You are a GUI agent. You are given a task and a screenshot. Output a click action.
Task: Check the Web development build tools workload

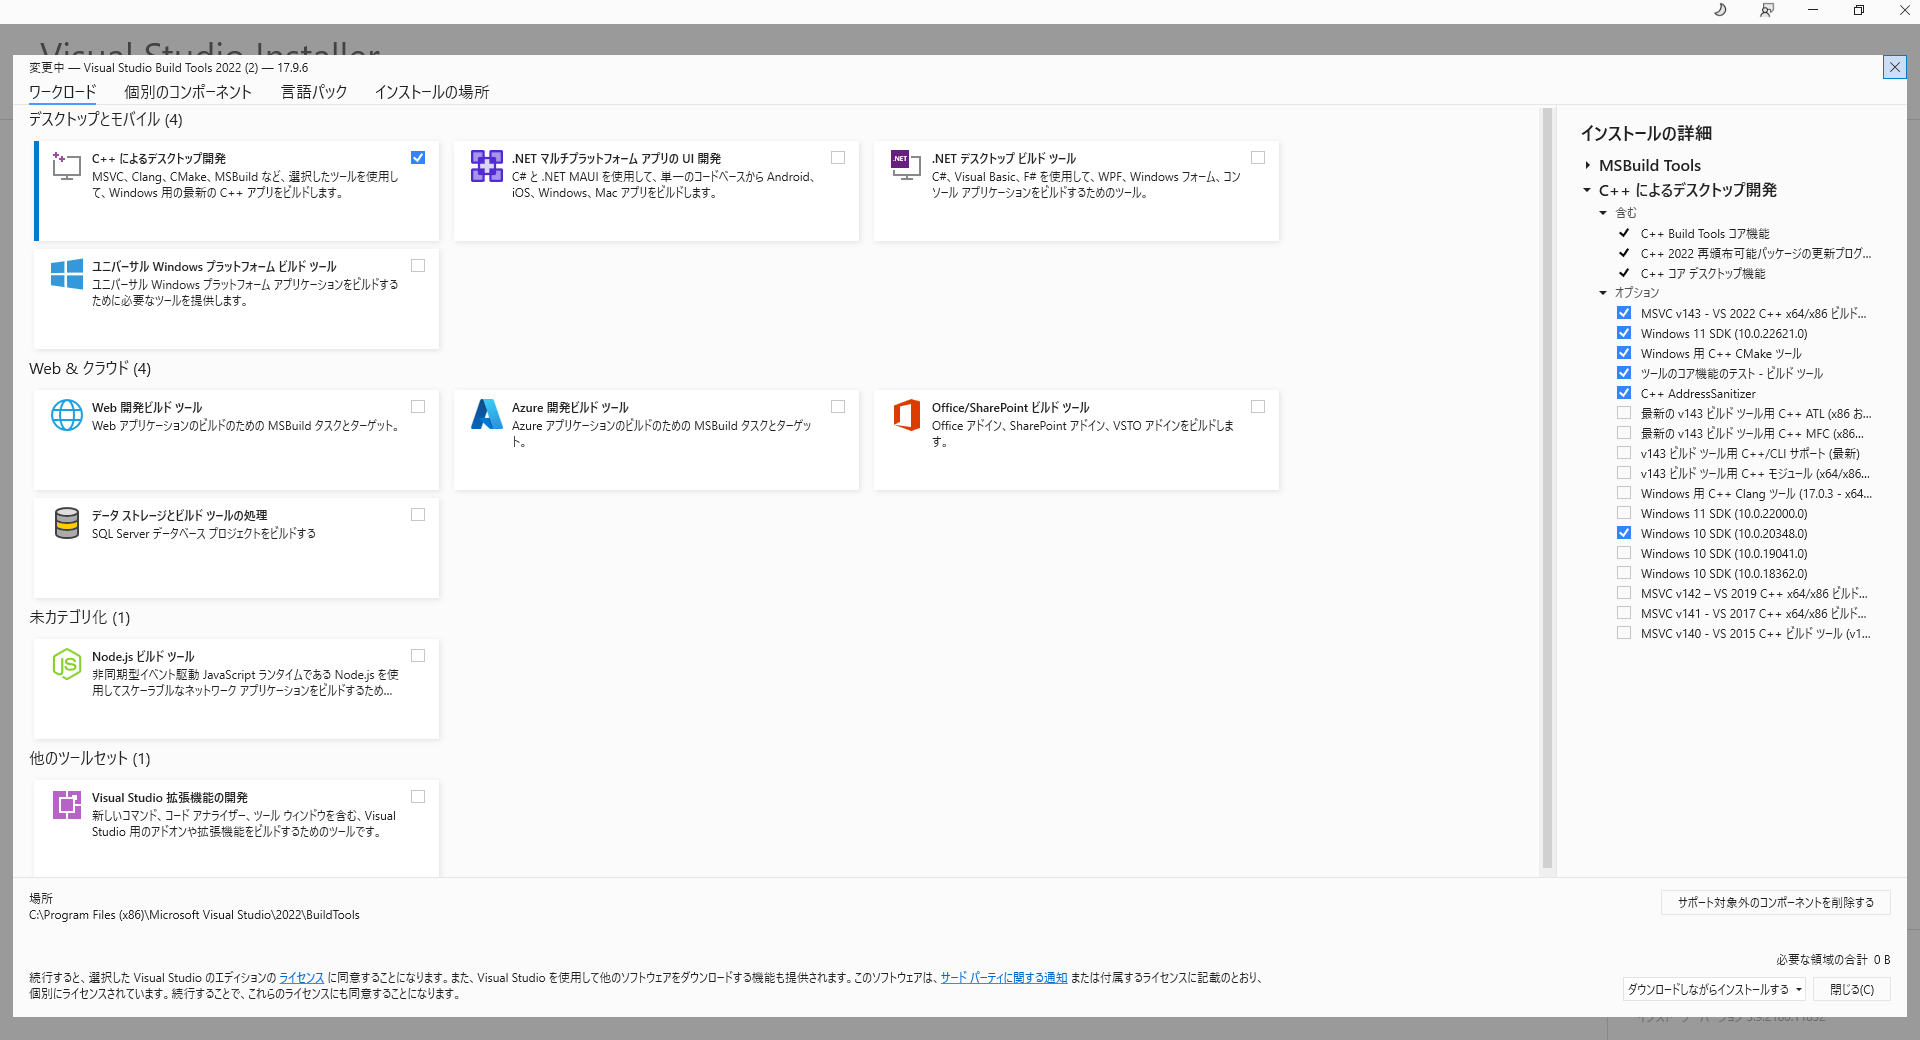click(418, 406)
